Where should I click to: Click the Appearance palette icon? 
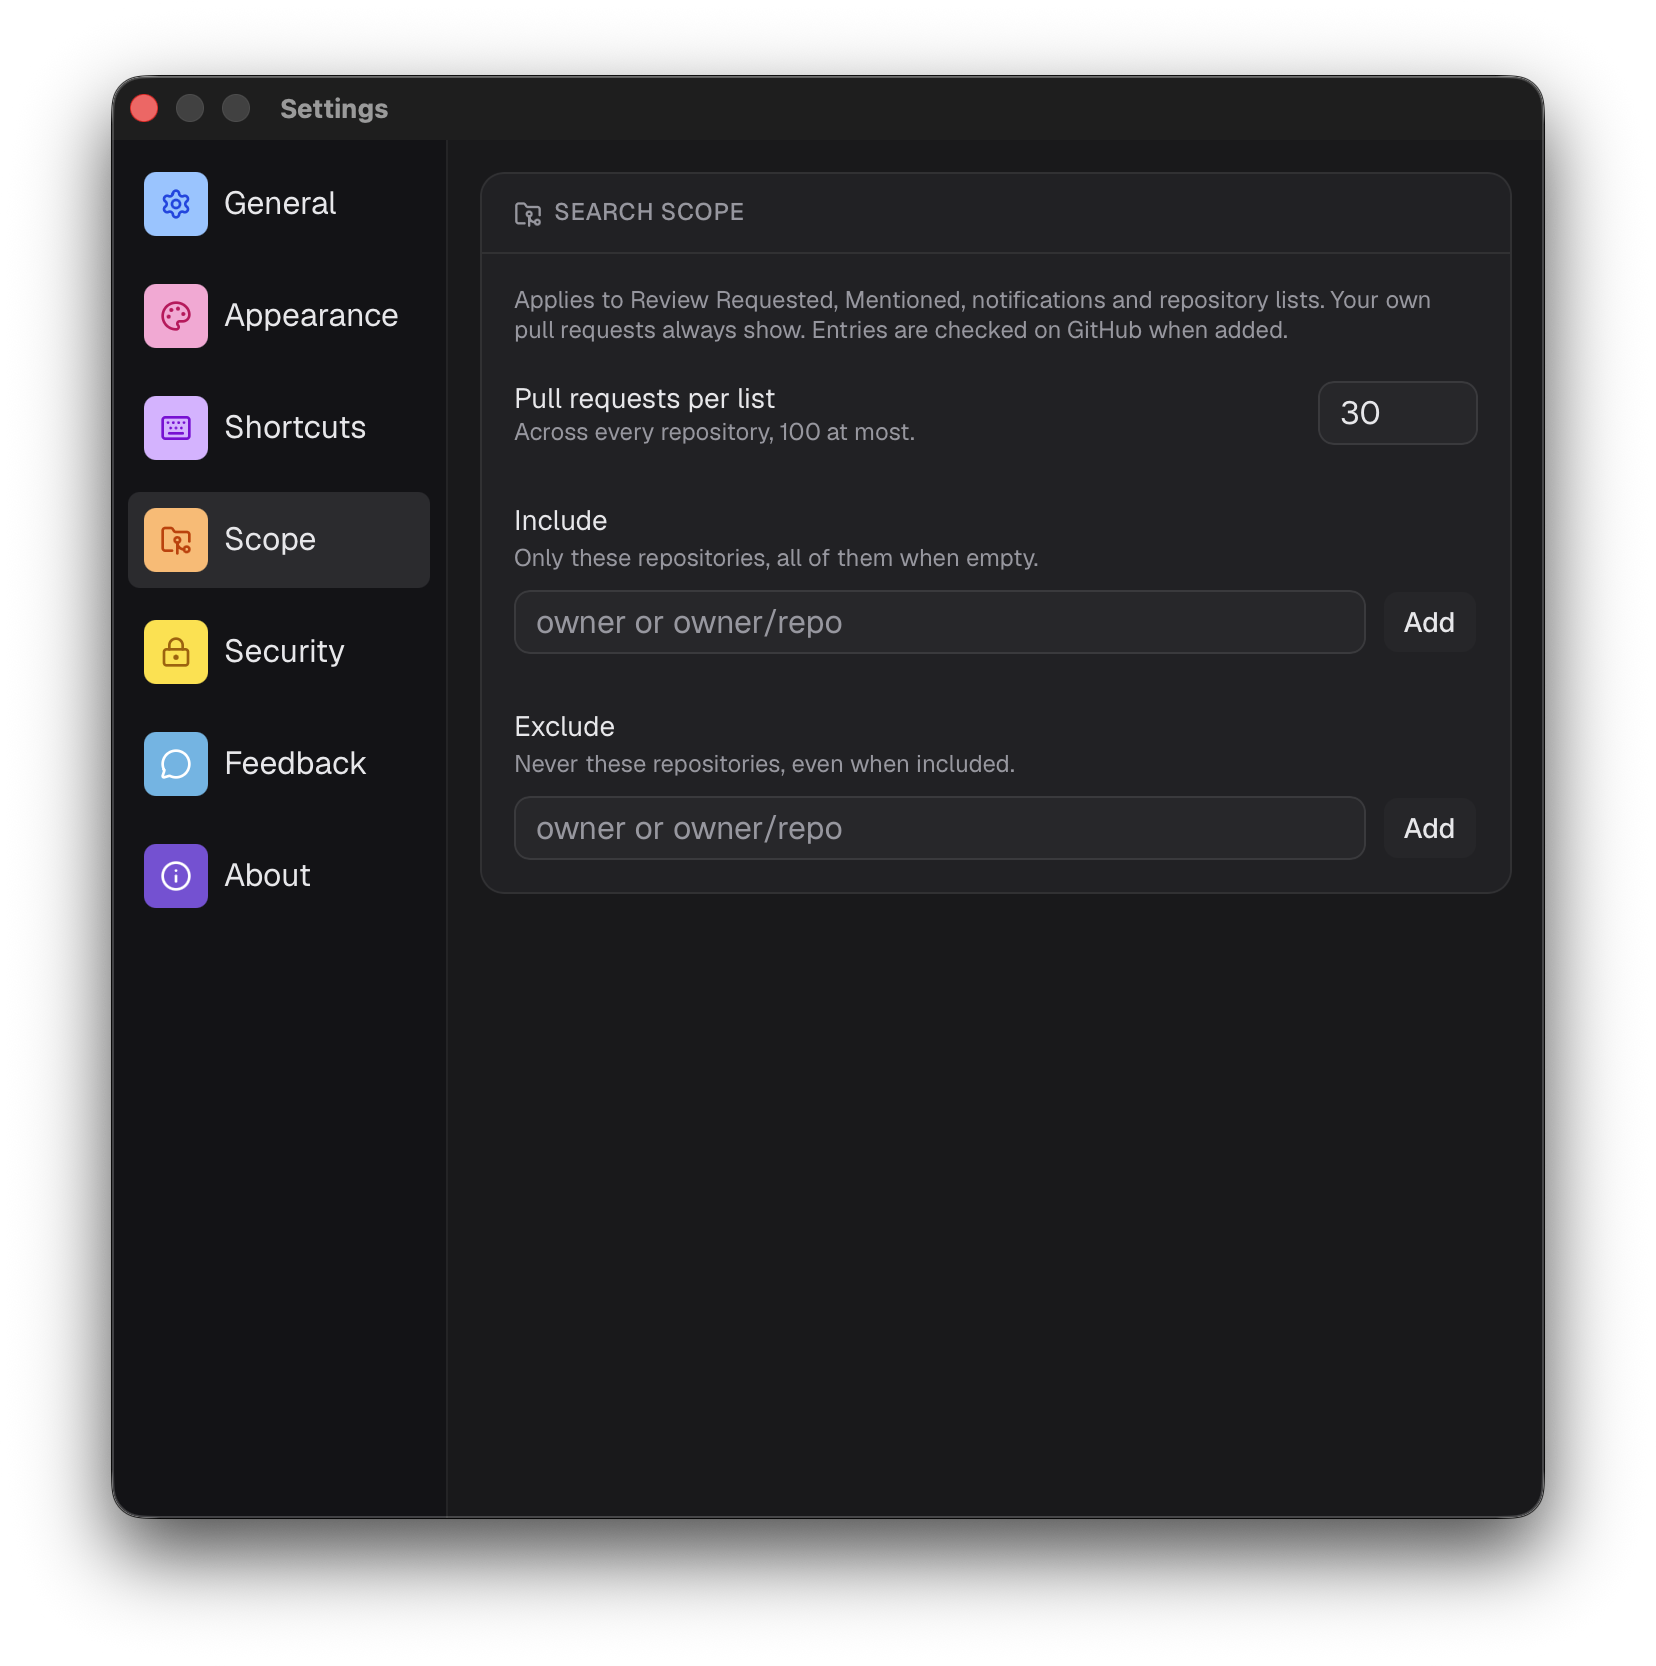pyautogui.click(x=176, y=316)
